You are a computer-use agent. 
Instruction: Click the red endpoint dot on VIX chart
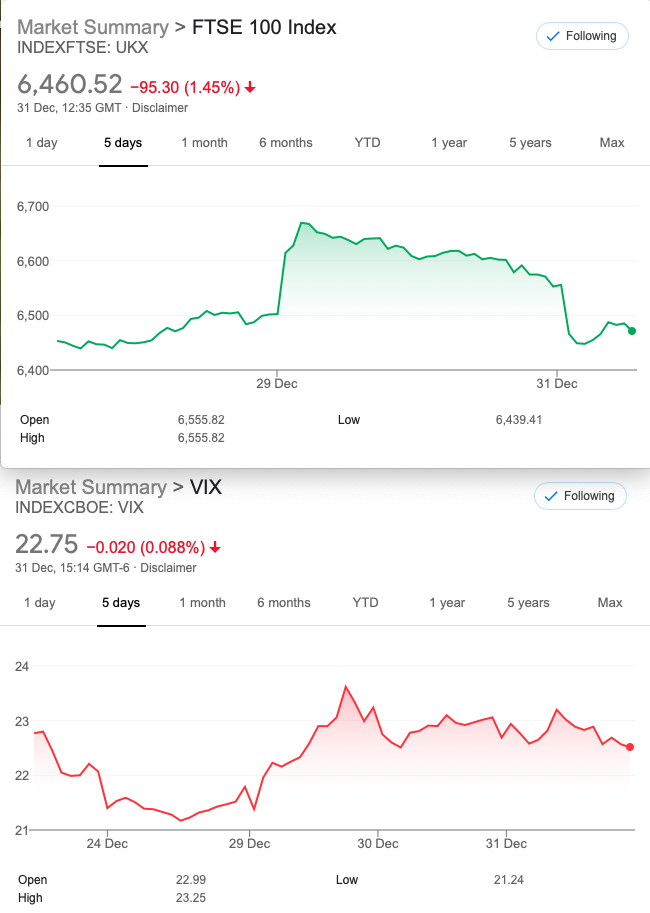pyautogui.click(x=630, y=746)
